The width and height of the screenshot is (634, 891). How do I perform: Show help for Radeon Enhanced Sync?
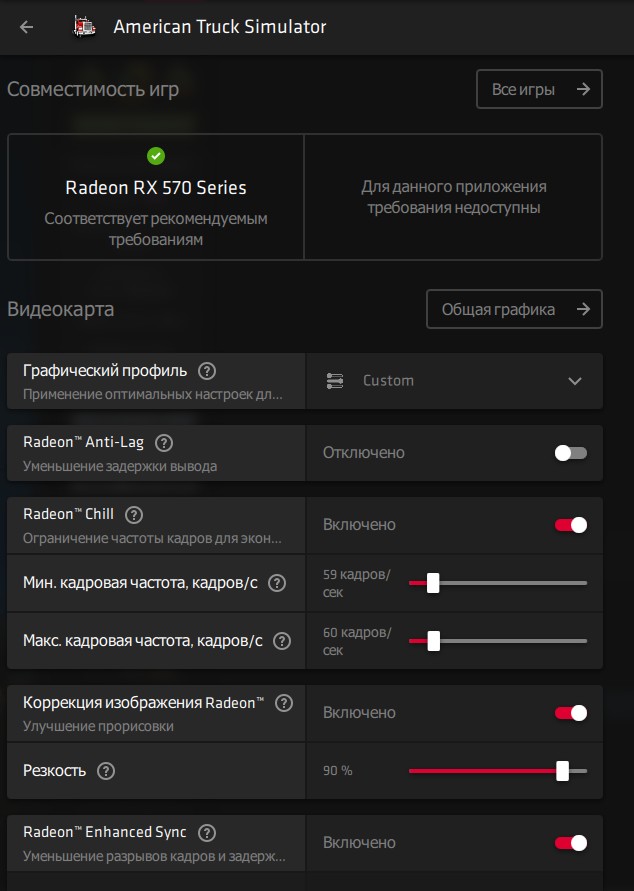(x=207, y=833)
